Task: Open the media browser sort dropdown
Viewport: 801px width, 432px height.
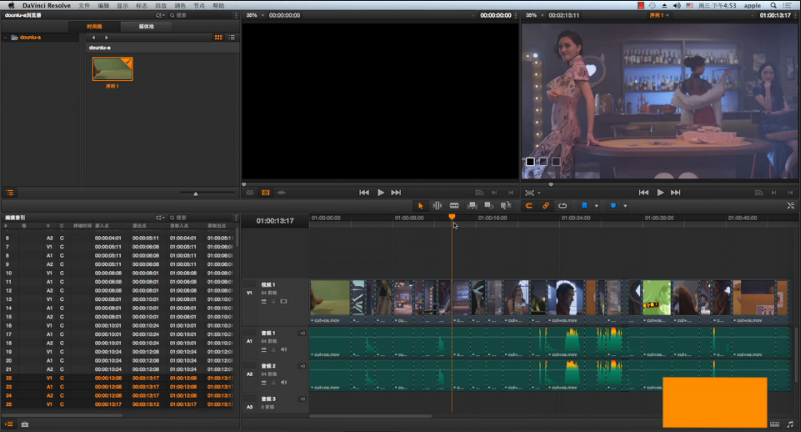Action: click(x=160, y=15)
